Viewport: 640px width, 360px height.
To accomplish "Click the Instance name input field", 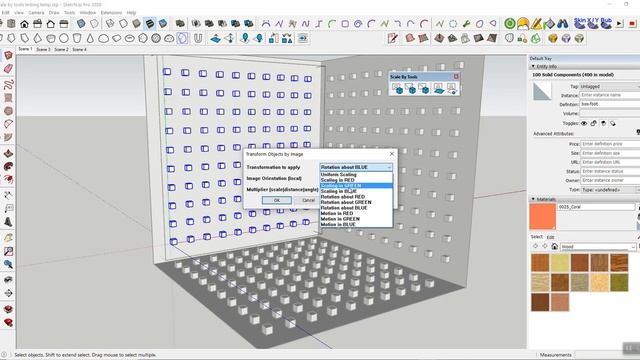I will click(610, 95).
